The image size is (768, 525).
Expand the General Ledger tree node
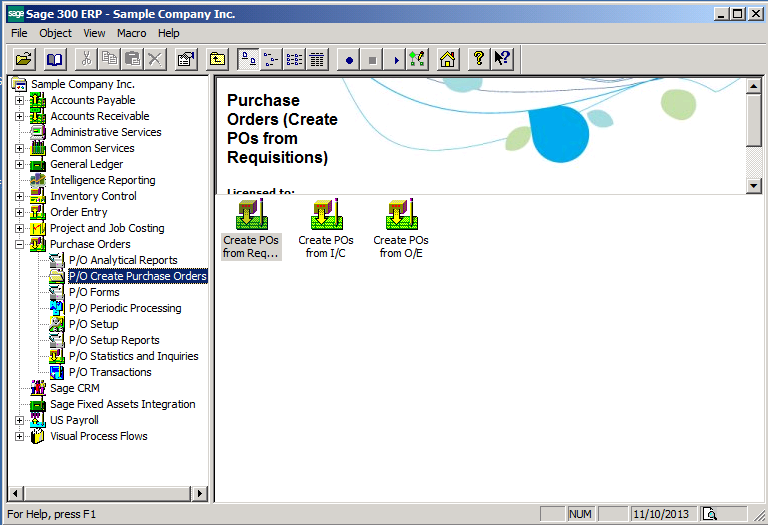(x=19, y=165)
